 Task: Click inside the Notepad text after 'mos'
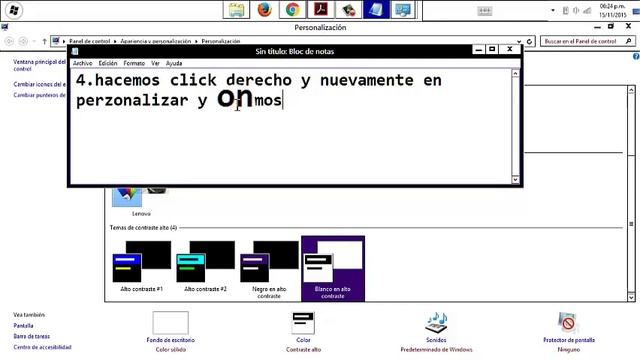tap(283, 100)
